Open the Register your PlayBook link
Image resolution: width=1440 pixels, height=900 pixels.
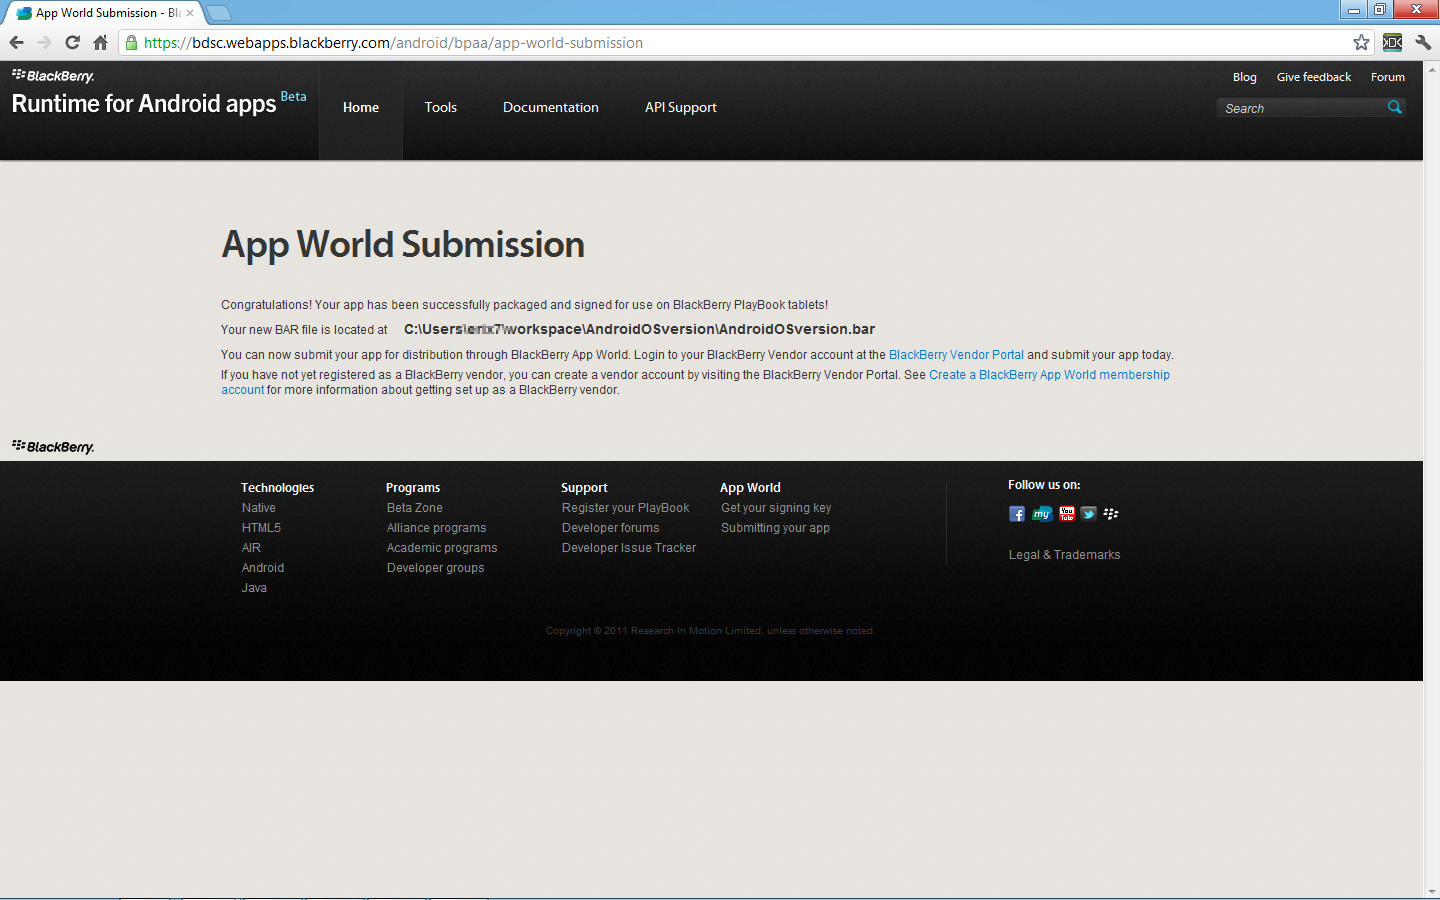pos(626,508)
